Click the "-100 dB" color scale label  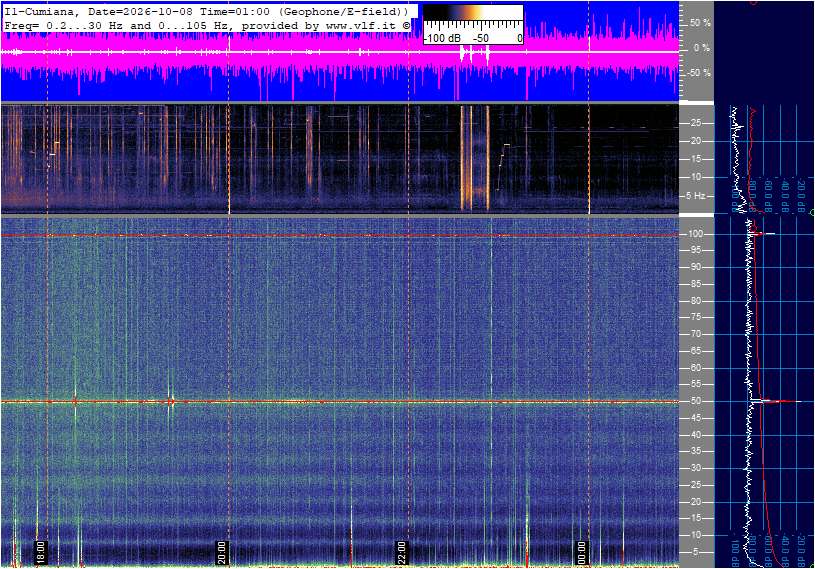click(442, 38)
